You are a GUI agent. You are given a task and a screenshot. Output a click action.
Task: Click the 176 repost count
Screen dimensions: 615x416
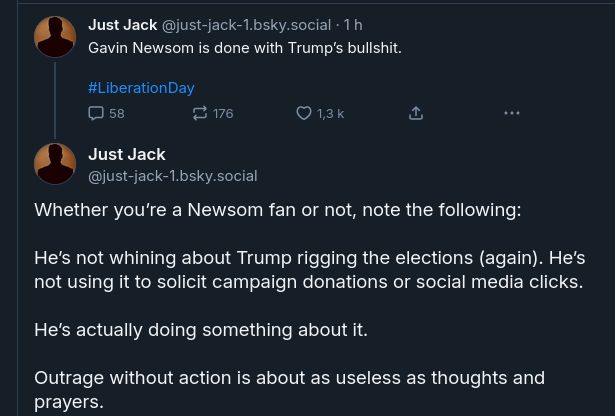point(223,114)
